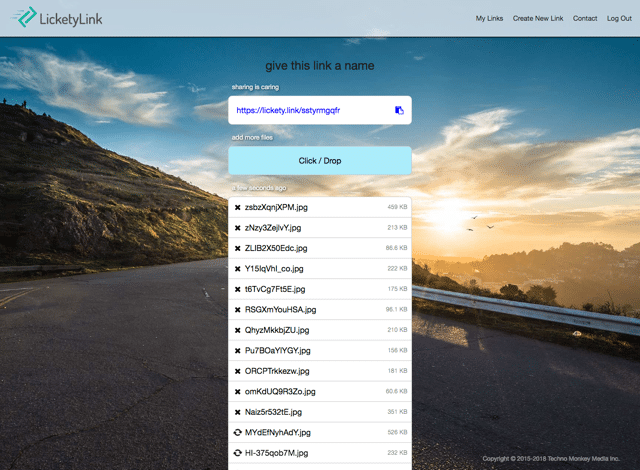Viewport: 640px width, 470px height.
Task: Go to Create New Link page
Action: coord(538,18)
